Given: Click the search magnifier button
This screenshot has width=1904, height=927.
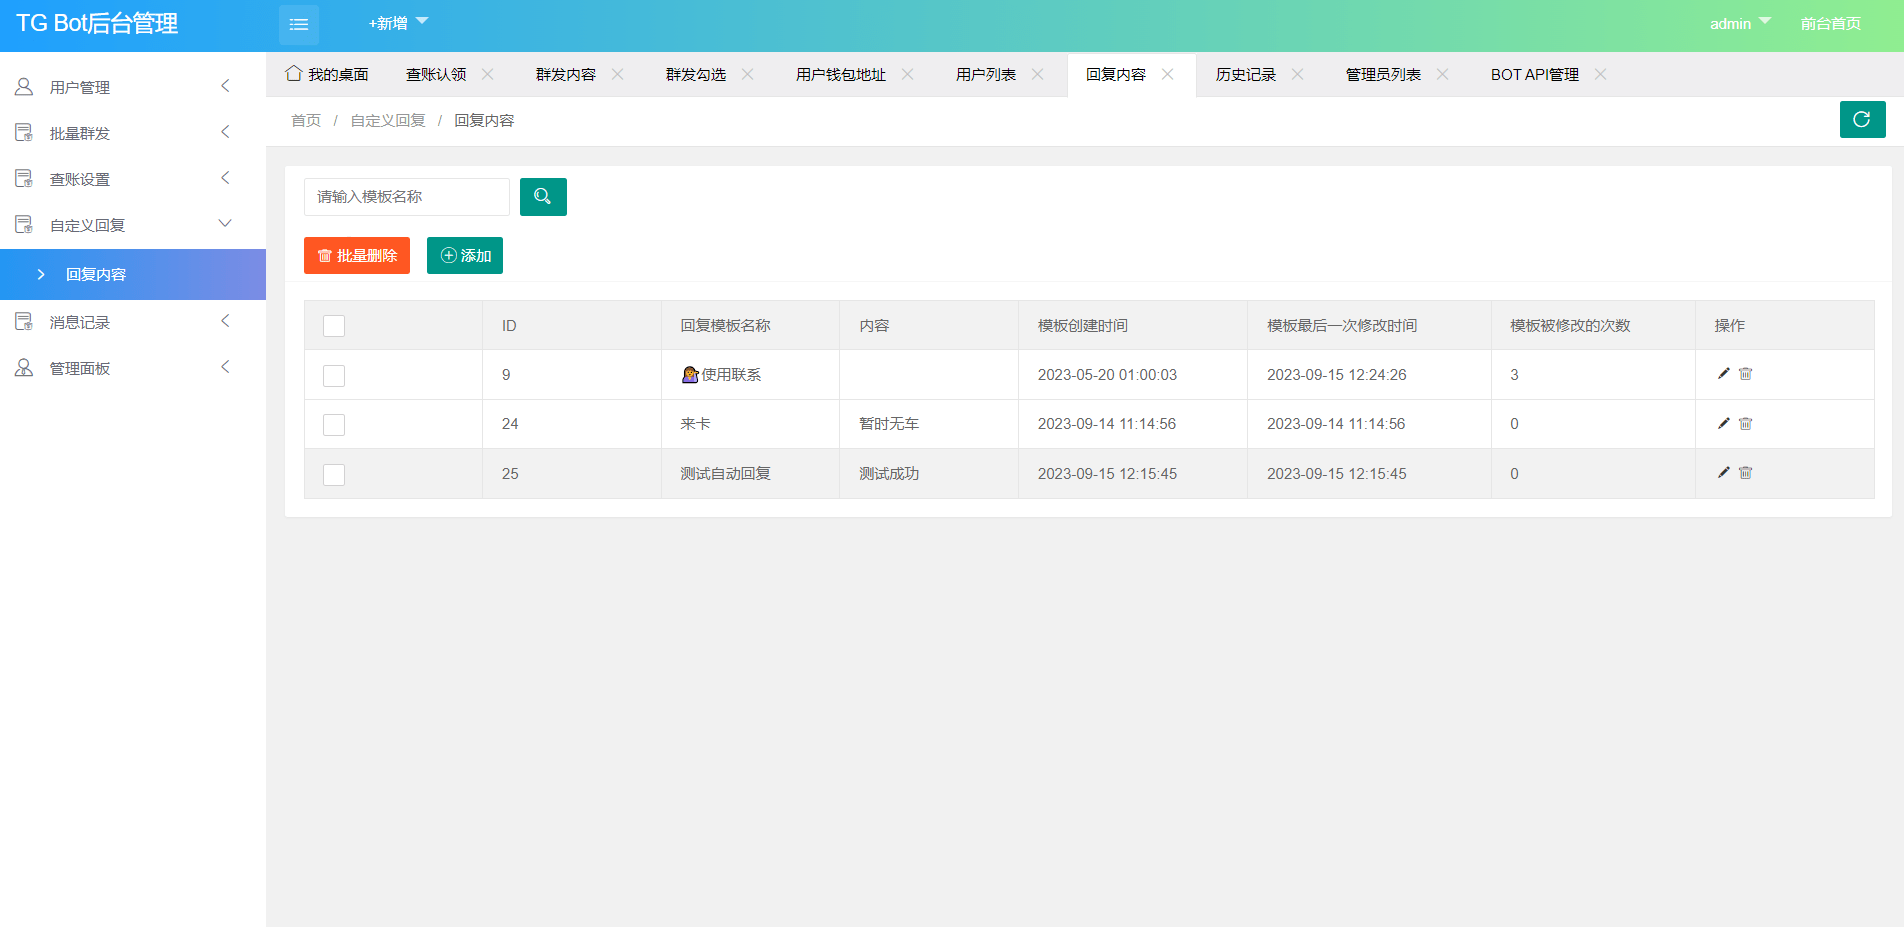Looking at the screenshot, I should point(543,197).
